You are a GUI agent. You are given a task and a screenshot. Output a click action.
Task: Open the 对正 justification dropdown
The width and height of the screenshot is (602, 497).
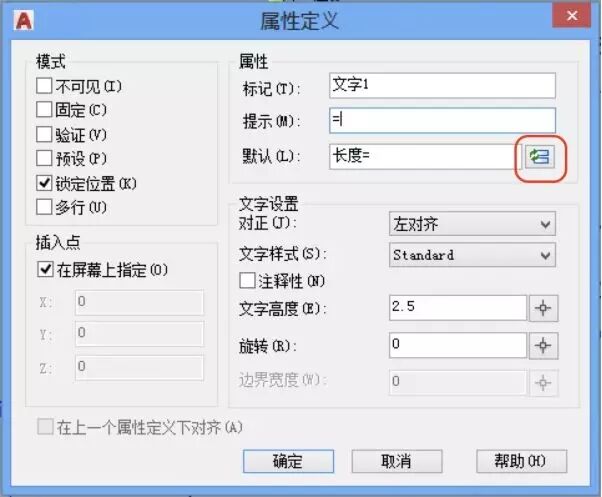(471, 224)
